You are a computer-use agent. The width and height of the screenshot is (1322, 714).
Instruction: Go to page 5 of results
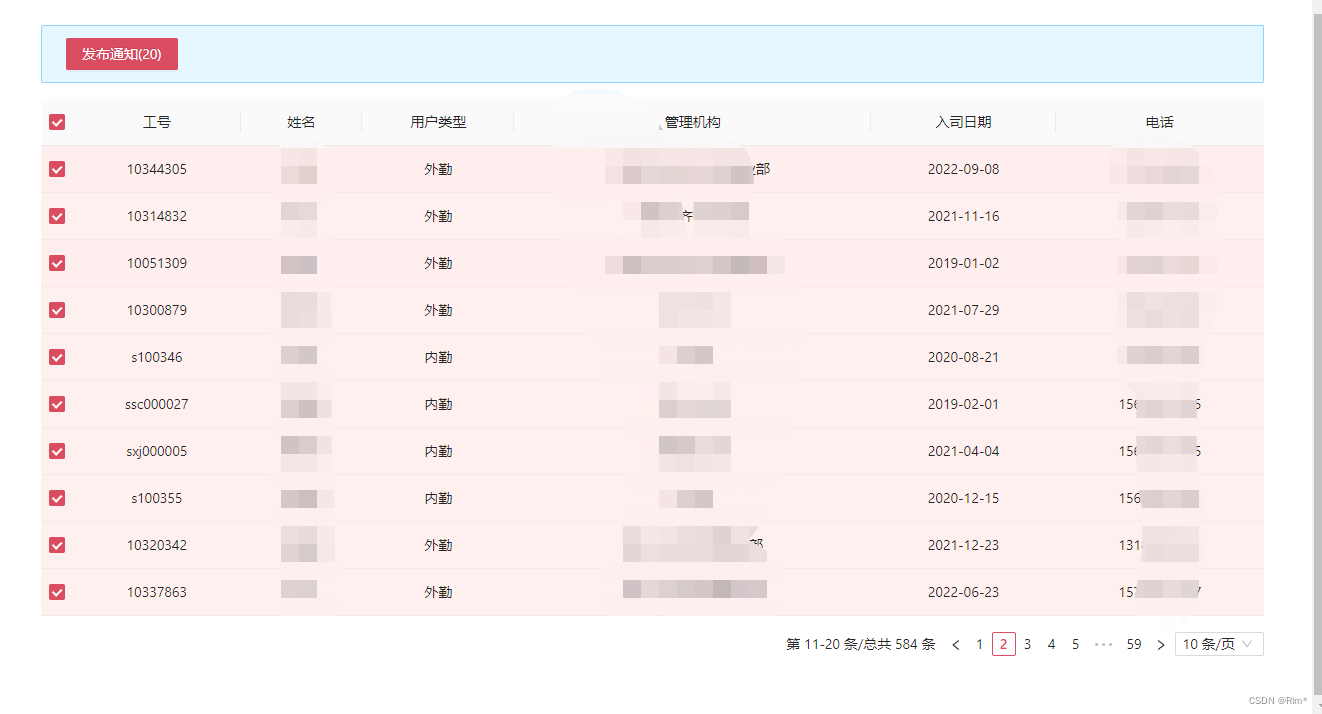pyautogui.click(x=1075, y=643)
